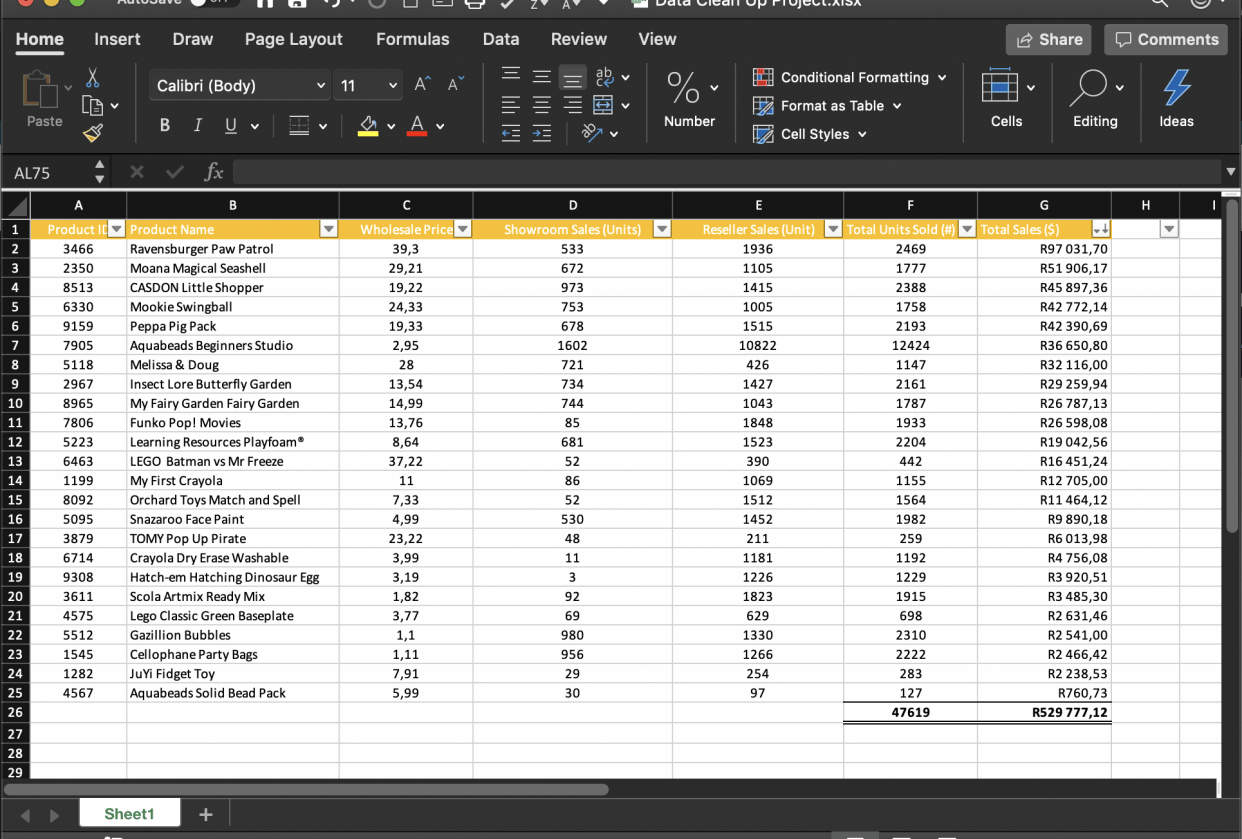Screen dimensions: 1242x839
Task: Toggle Underline formatting
Action: click(230, 126)
